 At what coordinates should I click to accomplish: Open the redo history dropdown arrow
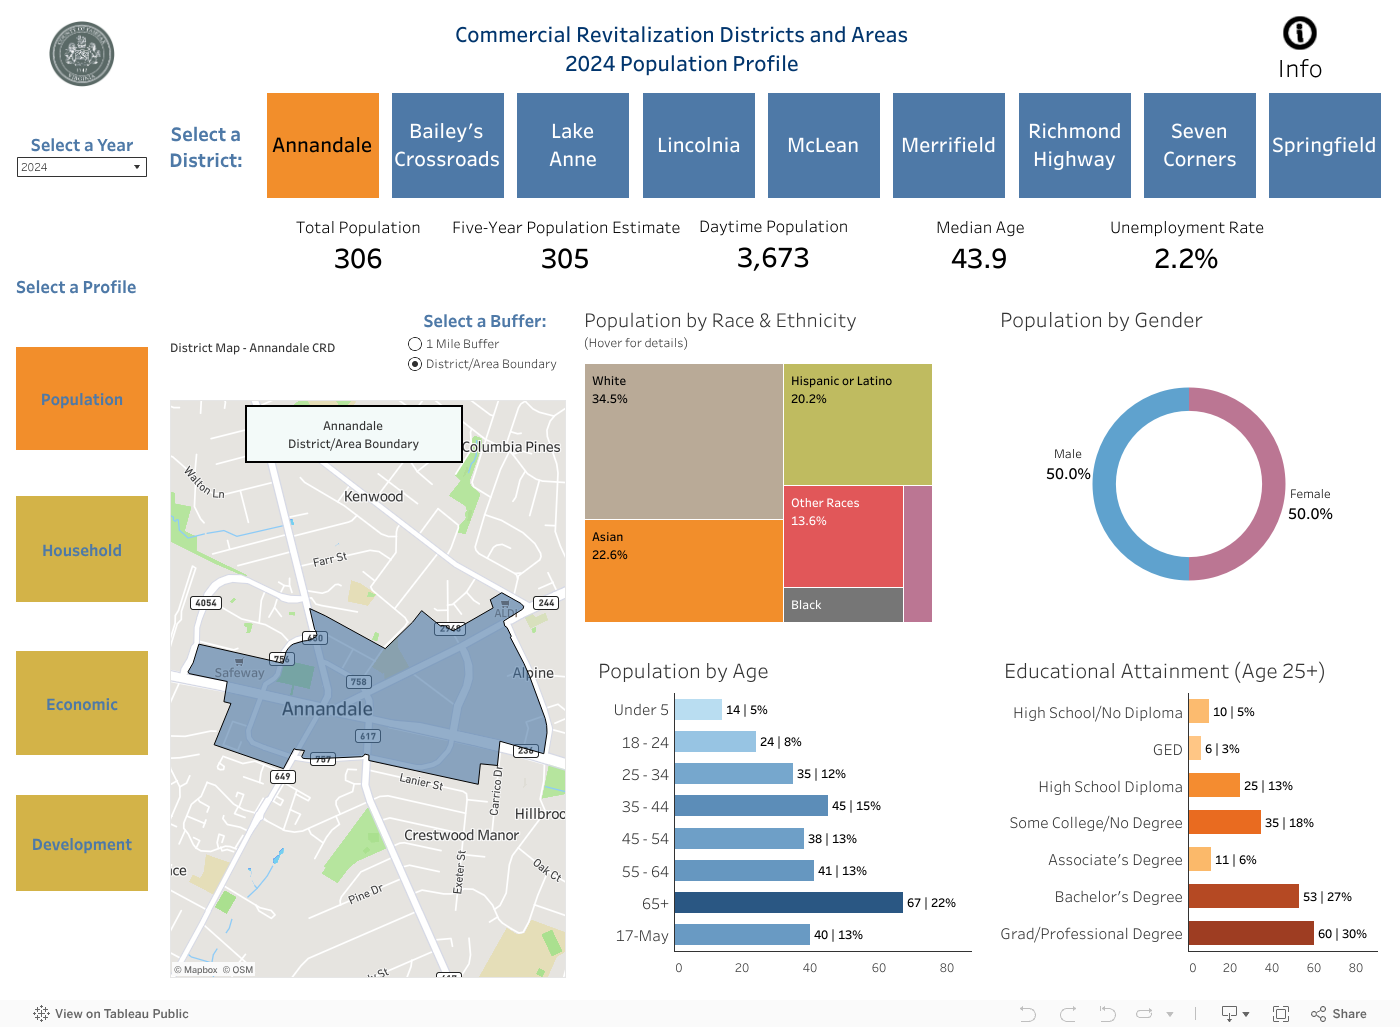[1168, 1013]
